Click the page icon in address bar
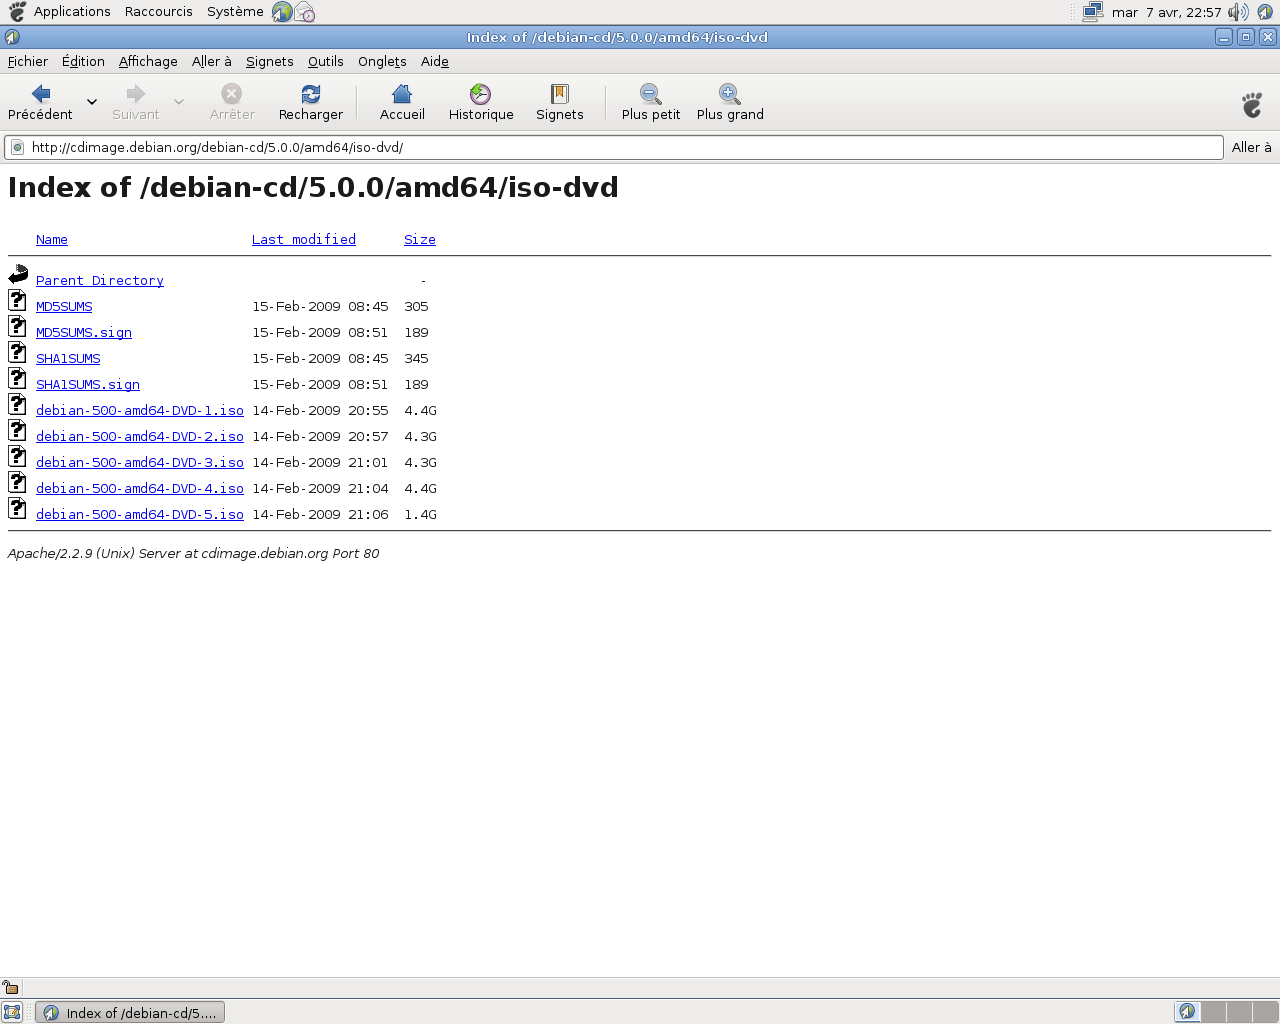The image size is (1280, 1024). pyautogui.click(x=17, y=147)
